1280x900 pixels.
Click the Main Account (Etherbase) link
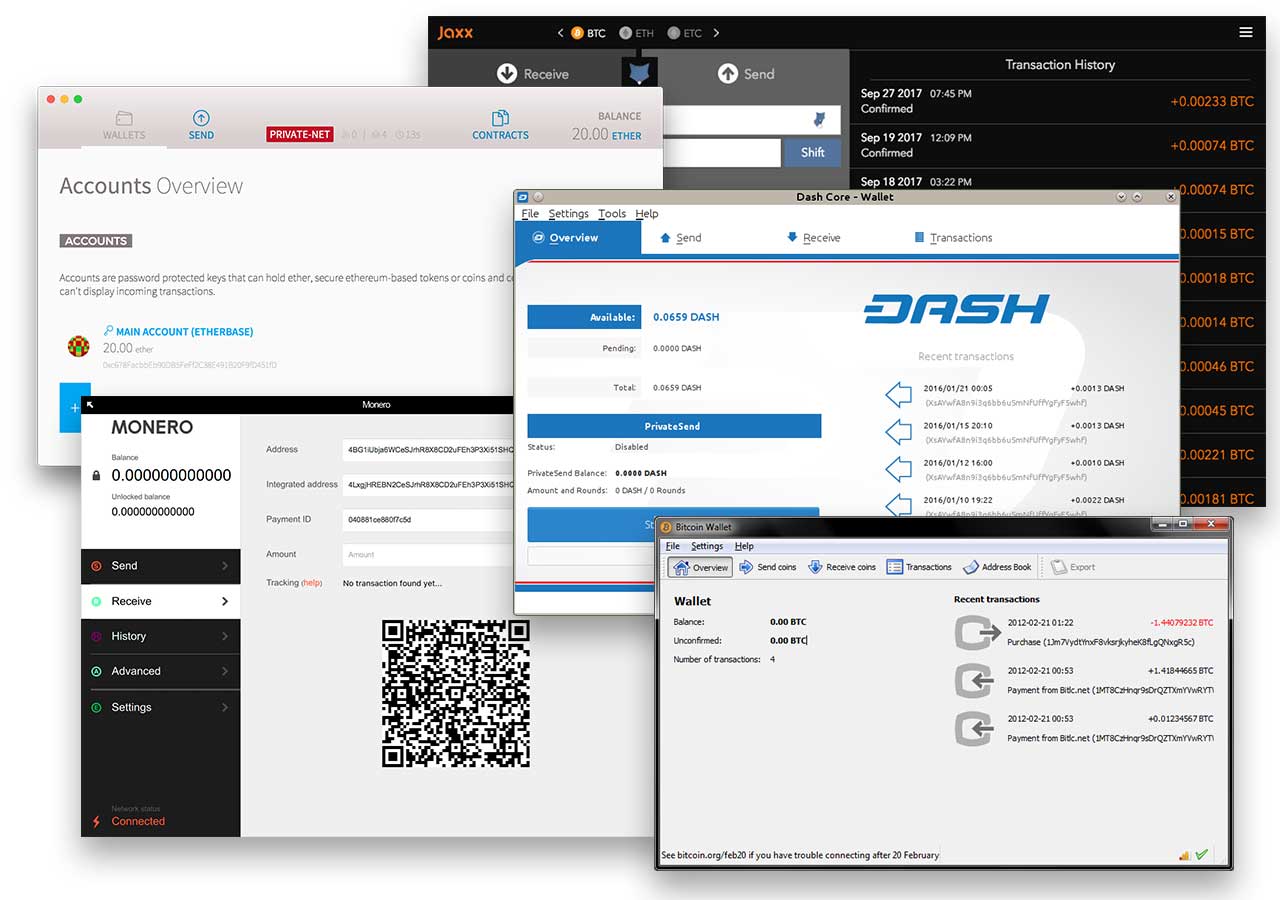tap(184, 332)
